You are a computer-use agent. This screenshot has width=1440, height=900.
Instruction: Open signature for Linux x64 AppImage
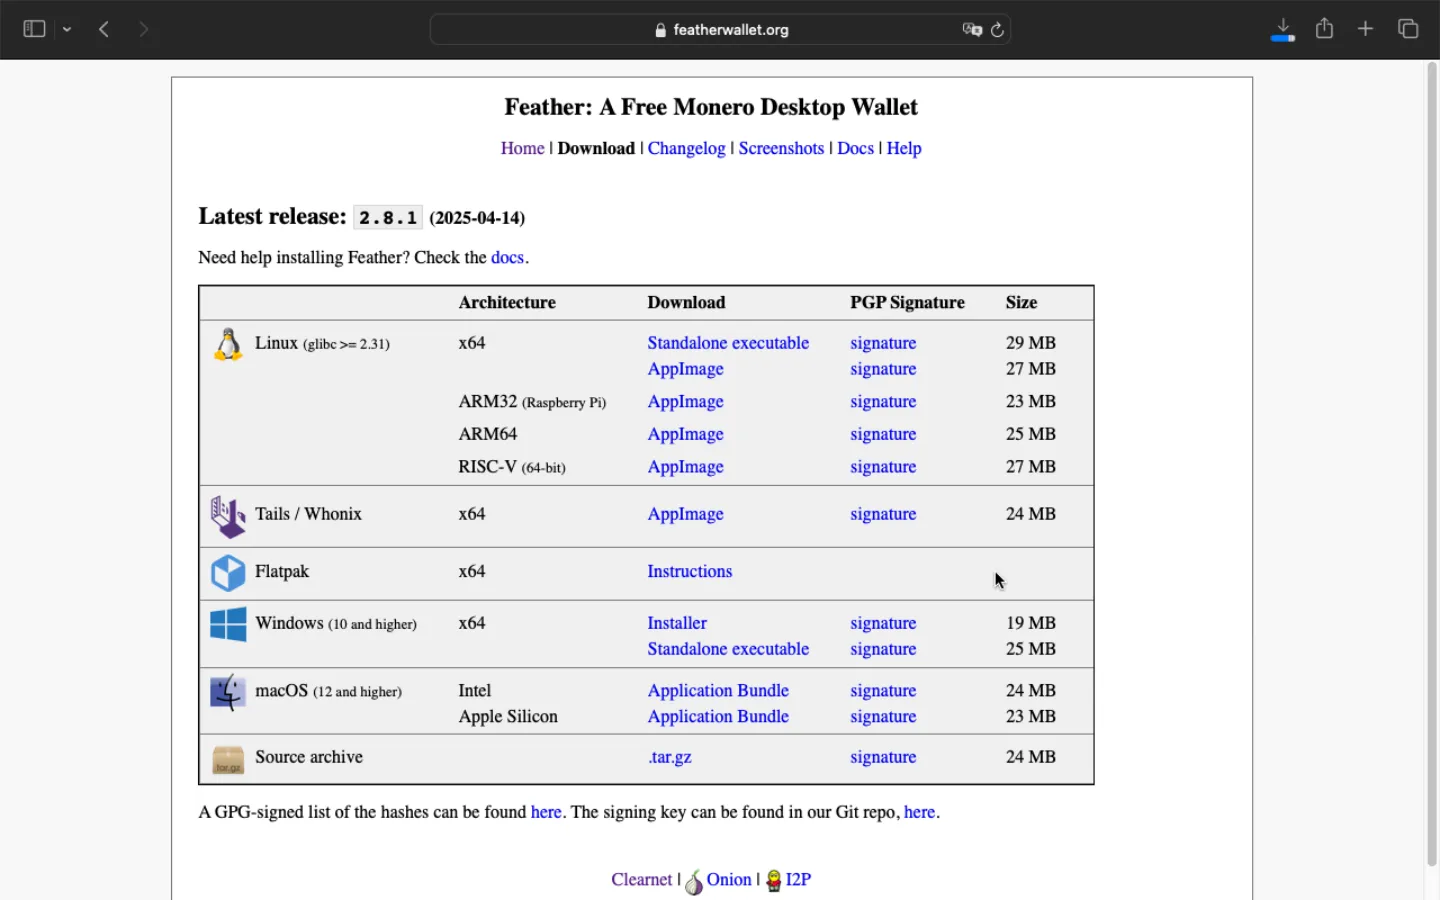click(x=883, y=369)
